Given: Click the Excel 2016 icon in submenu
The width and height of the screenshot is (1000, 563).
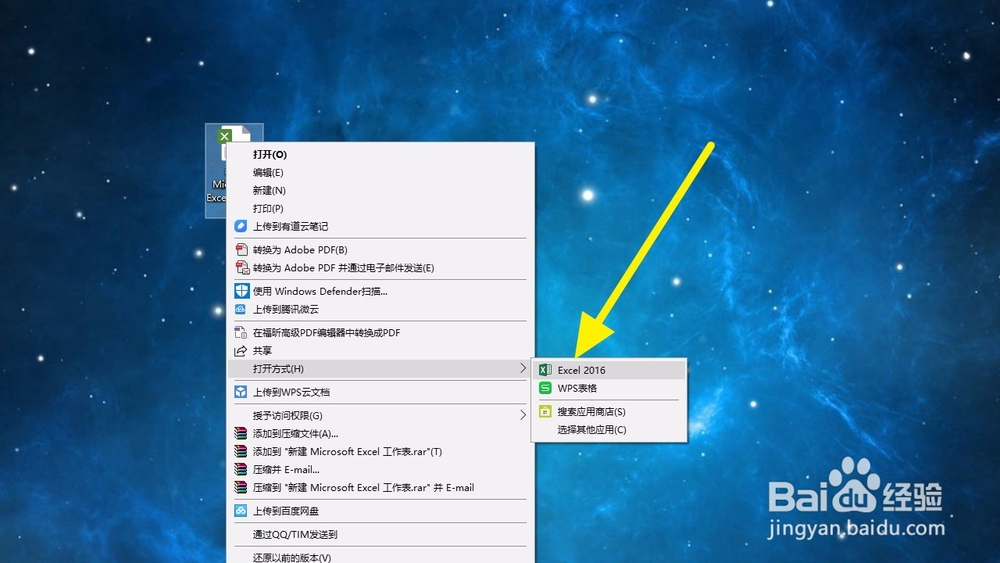Looking at the screenshot, I should [545, 370].
